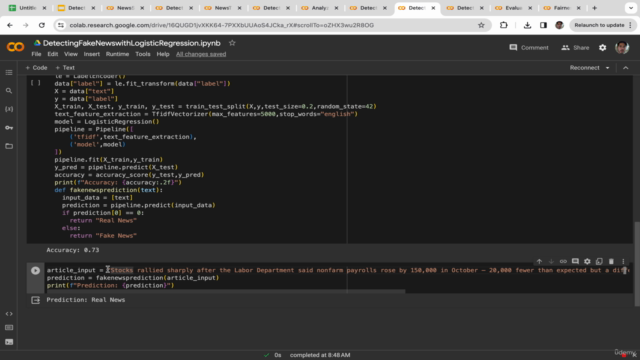The width and height of the screenshot is (640, 360).
Task: Open the Help menu
Action: [163, 54]
